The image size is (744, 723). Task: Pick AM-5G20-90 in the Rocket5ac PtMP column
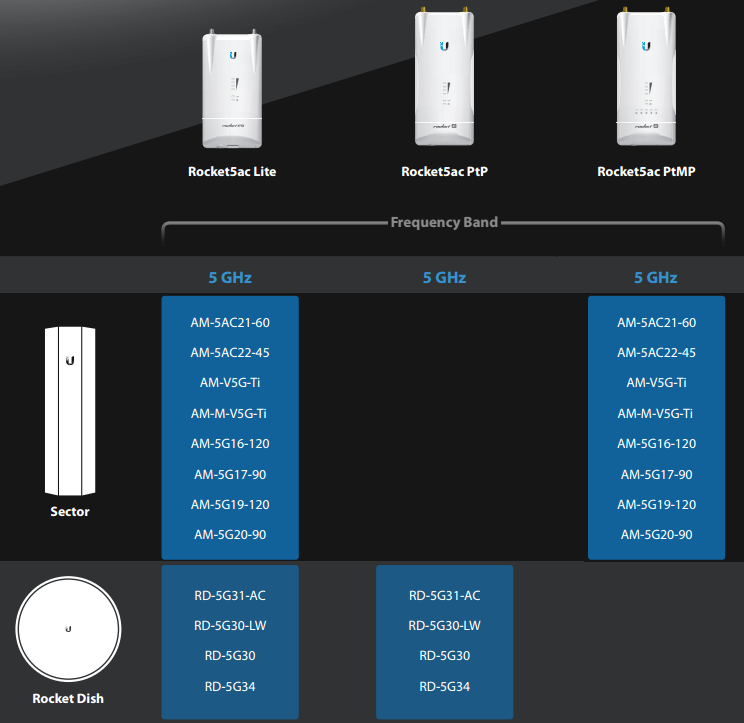click(657, 535)
